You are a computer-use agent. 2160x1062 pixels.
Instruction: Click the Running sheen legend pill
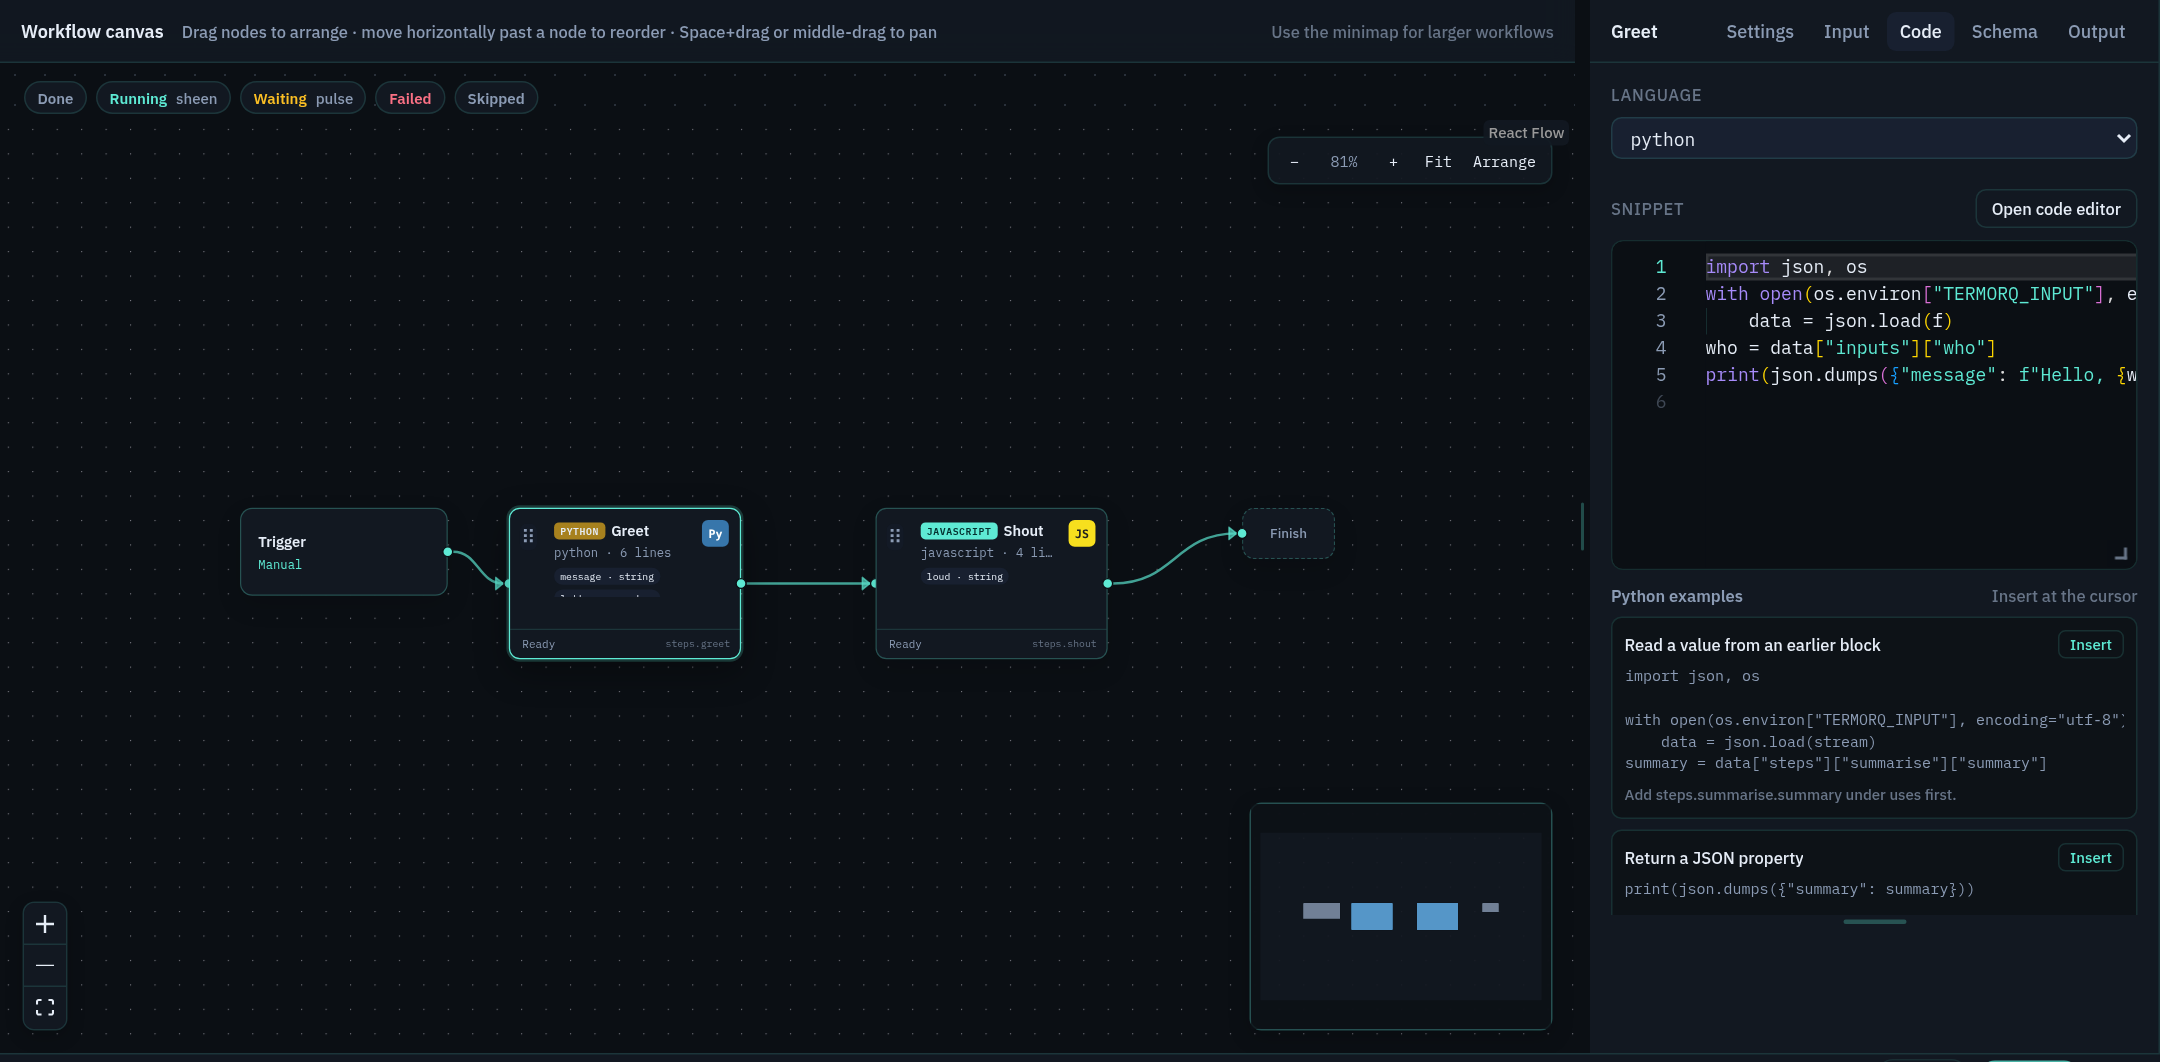[x=163, y=98]
